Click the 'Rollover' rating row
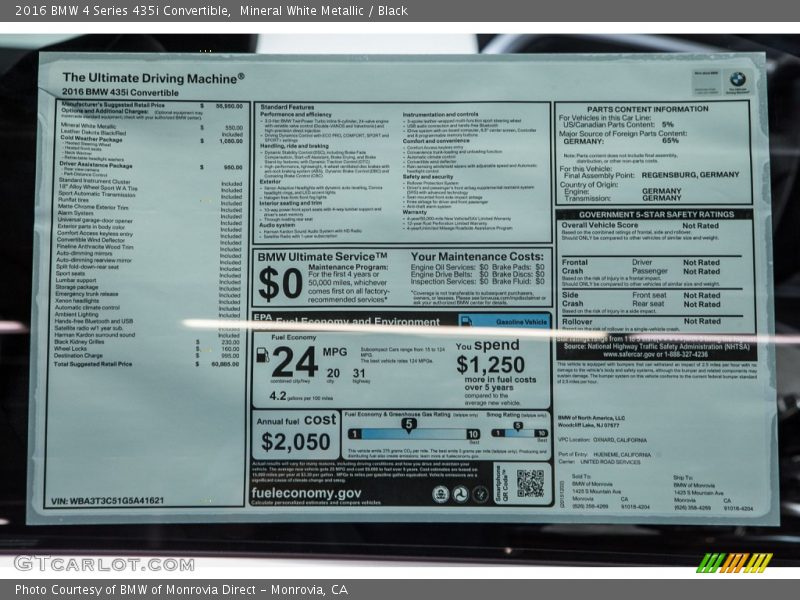Viewport: 800px width, 600px height. (641, 321)
